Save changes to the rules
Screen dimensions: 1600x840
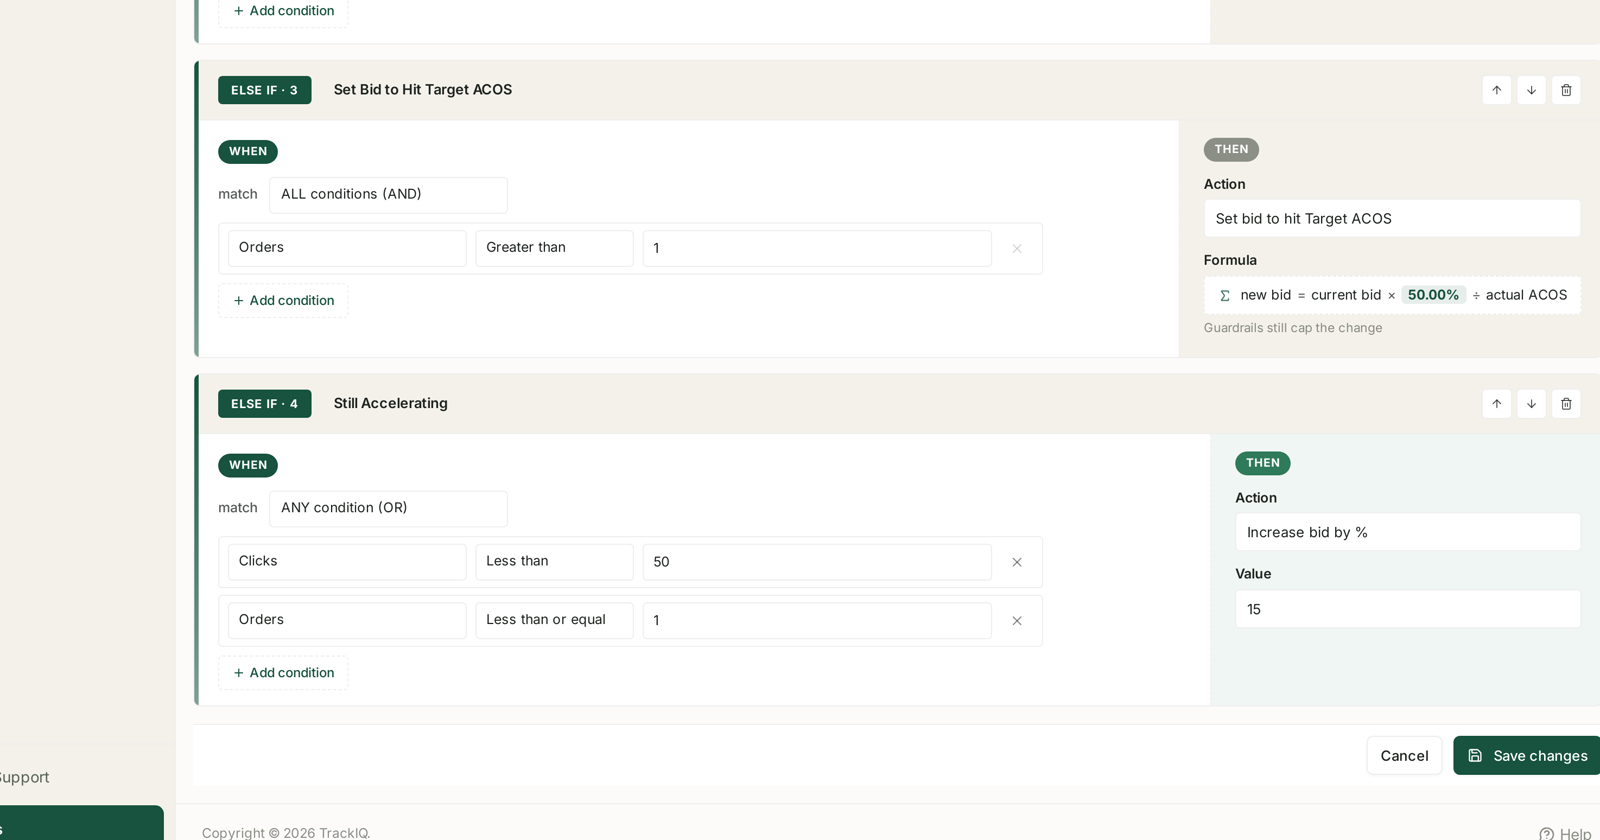(x=1527, y=756)
